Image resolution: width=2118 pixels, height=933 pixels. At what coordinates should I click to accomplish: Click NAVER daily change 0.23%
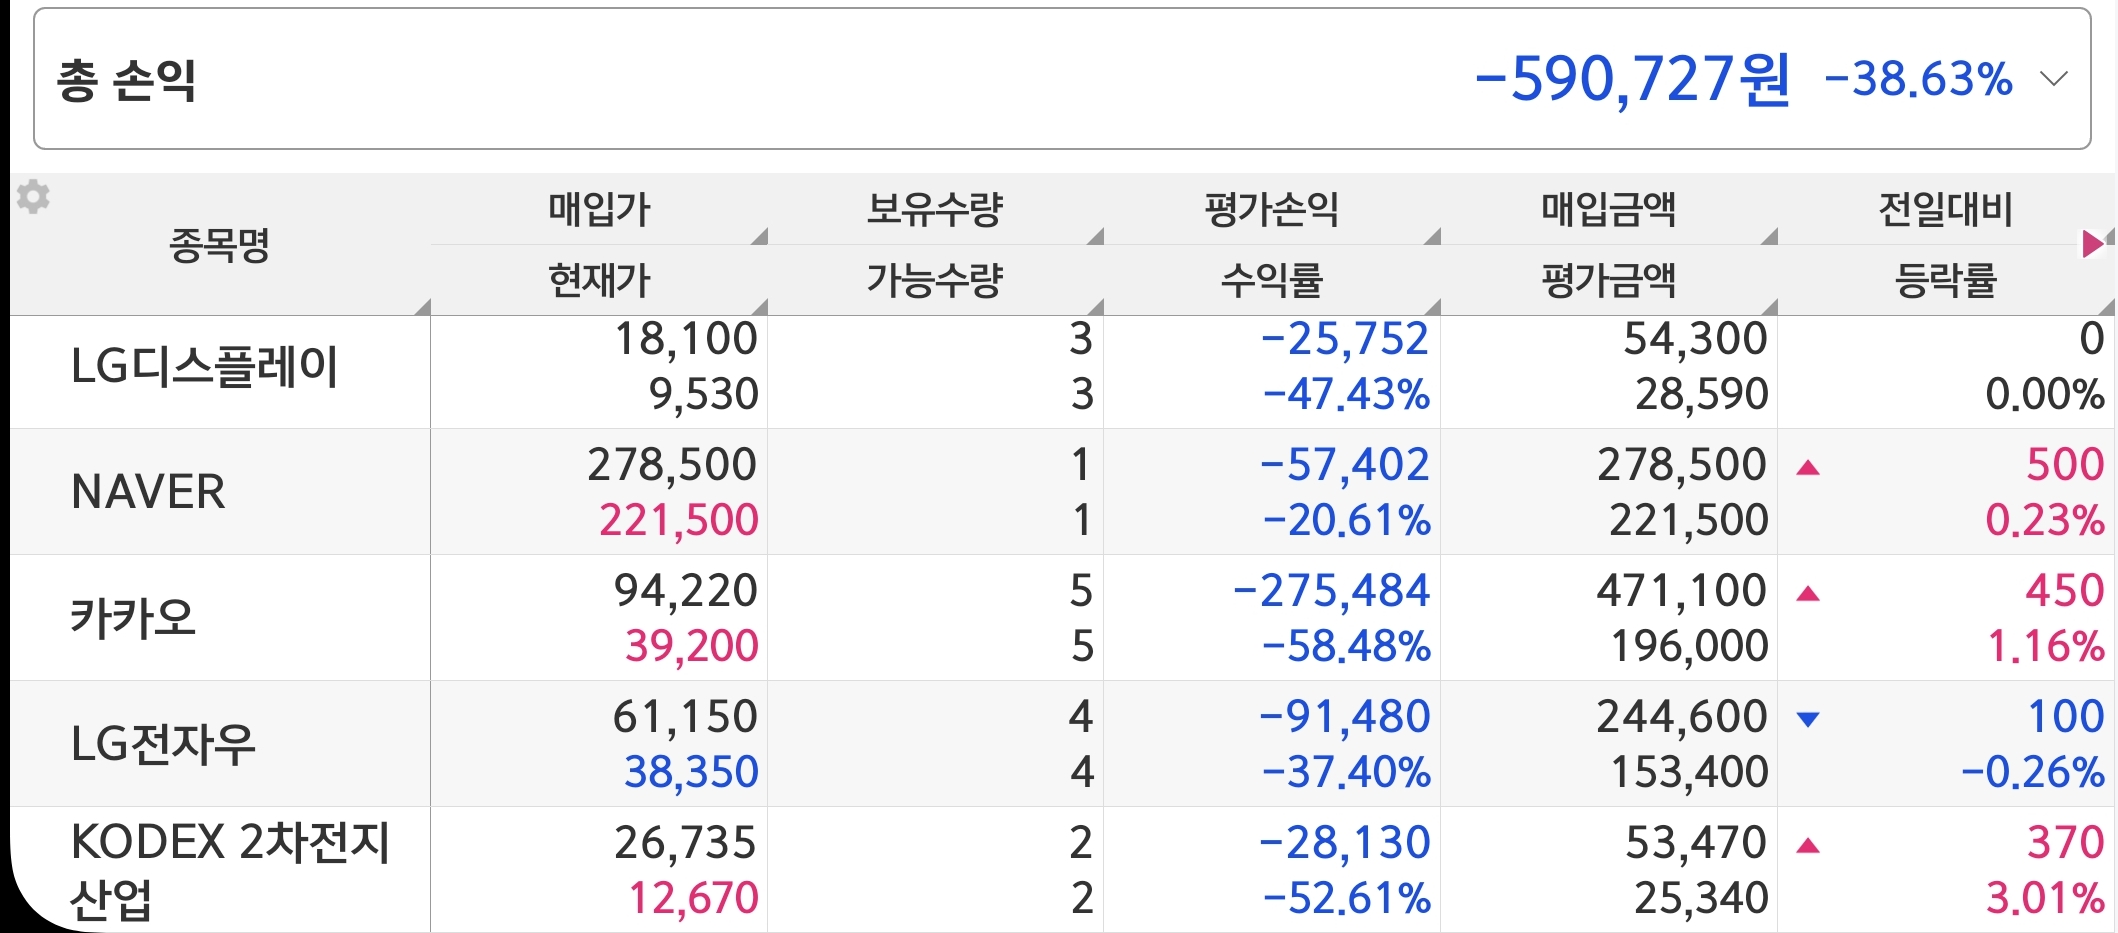pyautogui.click(x=2045, y=520)
